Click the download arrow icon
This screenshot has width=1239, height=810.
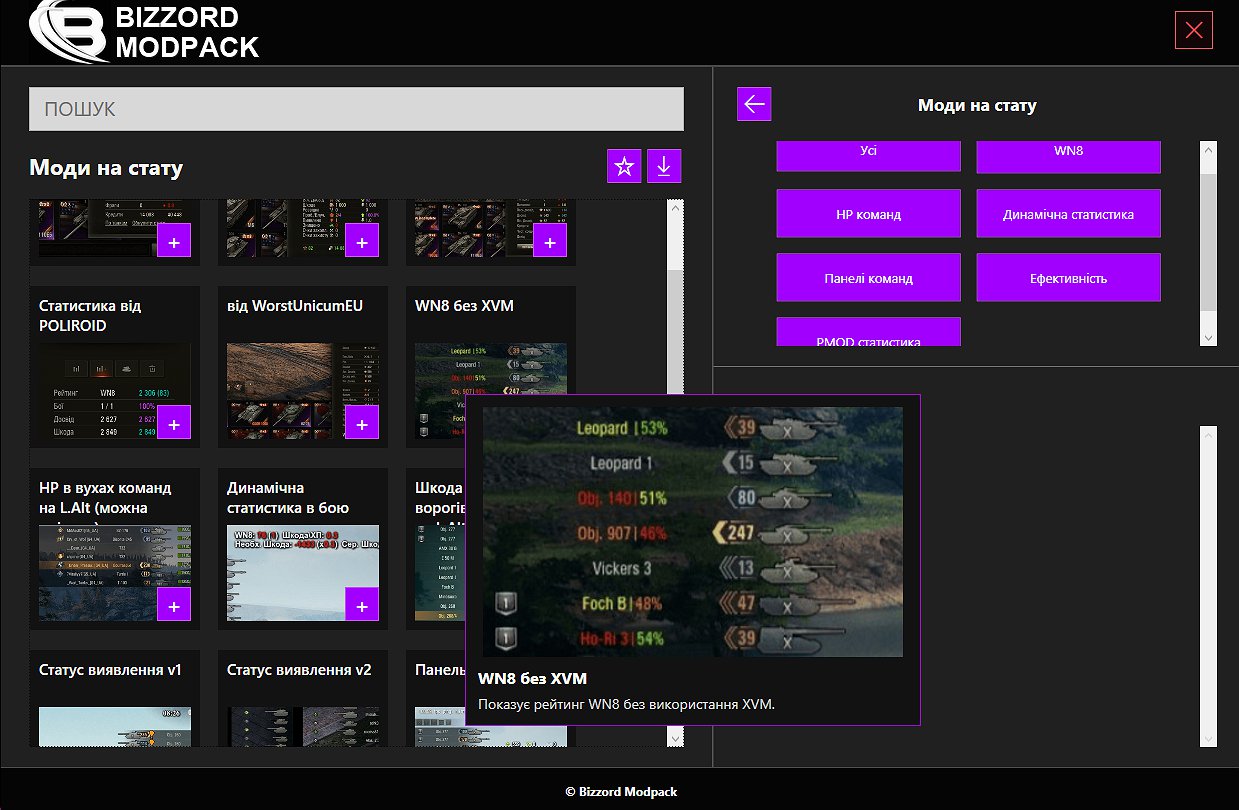pyautogui.click(x=664, y=167)
